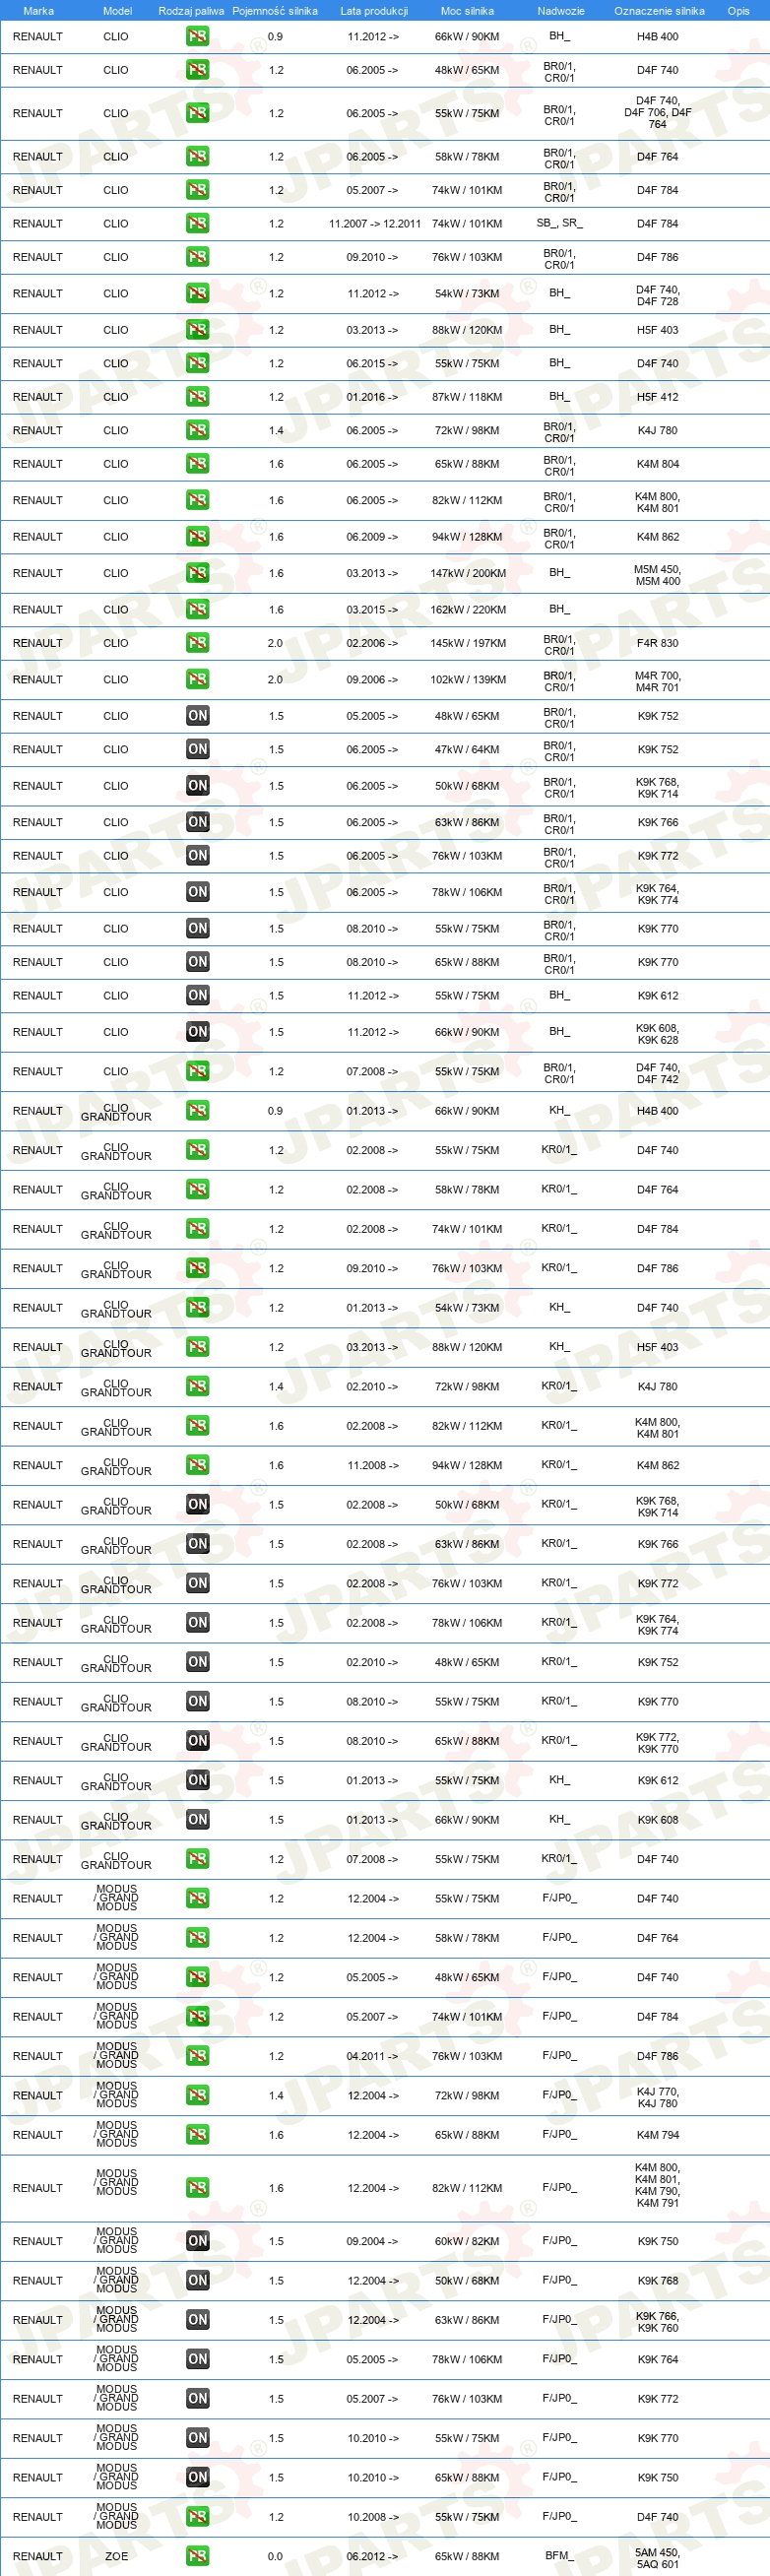Select production date '10.2008 ->'
Viewport: 770px width, 2576px height.
coord(372,2518)
